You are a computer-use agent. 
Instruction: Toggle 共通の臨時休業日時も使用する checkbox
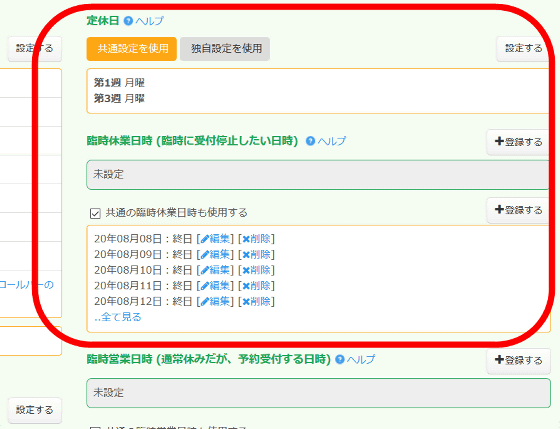coord(95,214)
